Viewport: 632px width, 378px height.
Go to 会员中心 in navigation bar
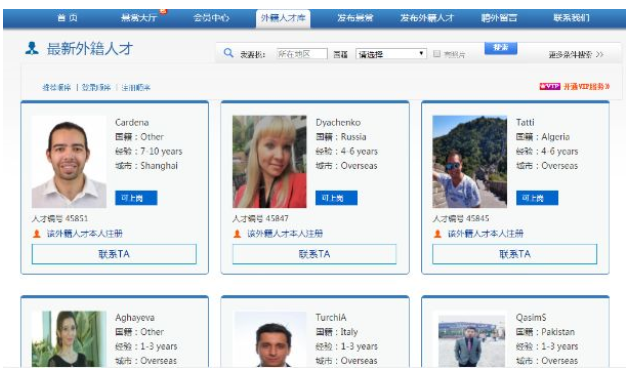pyautogui.click(x=211, y=18)
